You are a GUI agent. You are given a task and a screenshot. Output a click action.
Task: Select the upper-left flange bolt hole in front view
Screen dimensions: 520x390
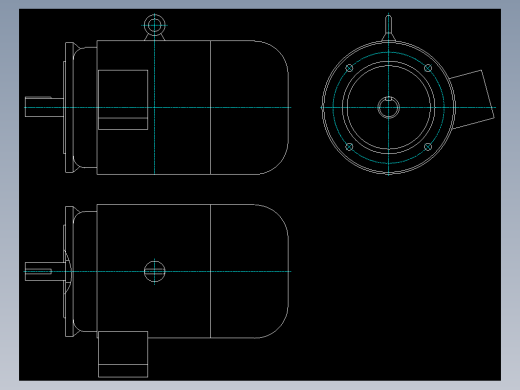coord(349,68)
